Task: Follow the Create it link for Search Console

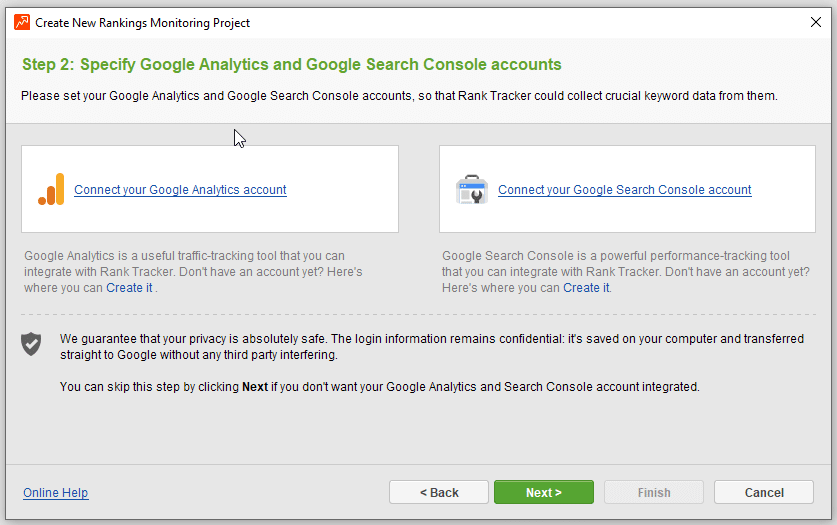Action: pos(585,288)
